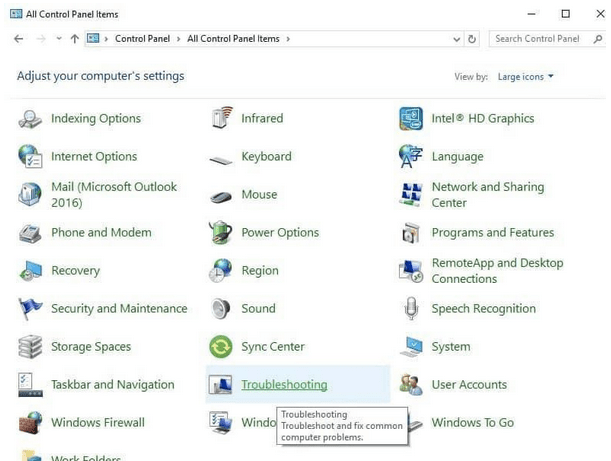Viewport: 611px width, 461px height.
Task: Click the green Sync Center icon
Action: [x=221, y=346]
